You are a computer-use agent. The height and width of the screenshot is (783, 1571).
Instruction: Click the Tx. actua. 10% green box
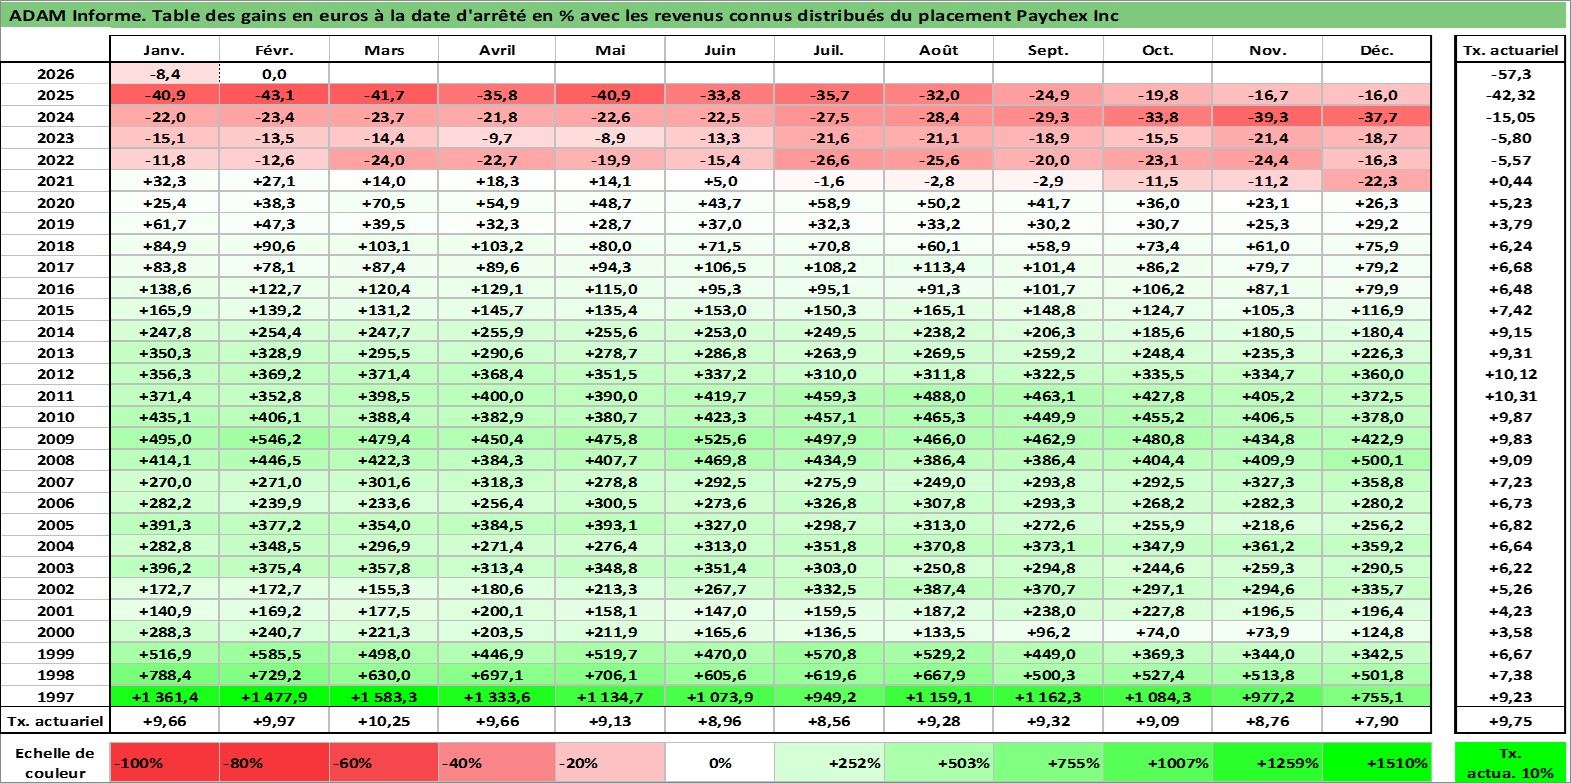click(1510, 762)
